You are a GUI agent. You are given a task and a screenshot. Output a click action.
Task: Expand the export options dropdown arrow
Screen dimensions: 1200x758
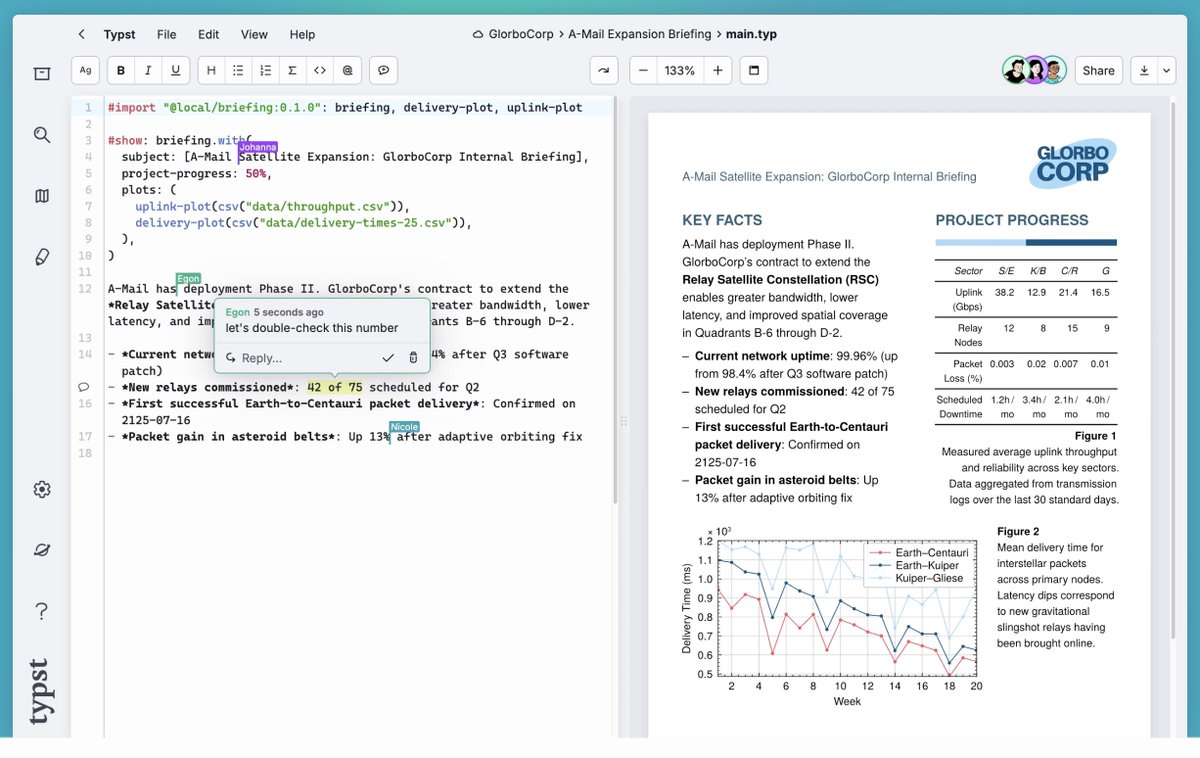coord(1166,71)
